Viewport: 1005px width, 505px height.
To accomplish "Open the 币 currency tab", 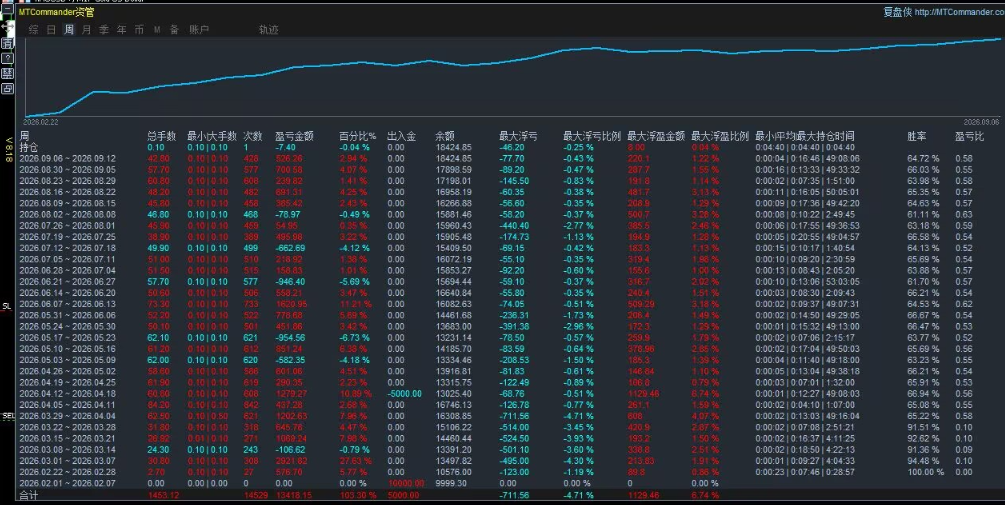I will [139, 29].
